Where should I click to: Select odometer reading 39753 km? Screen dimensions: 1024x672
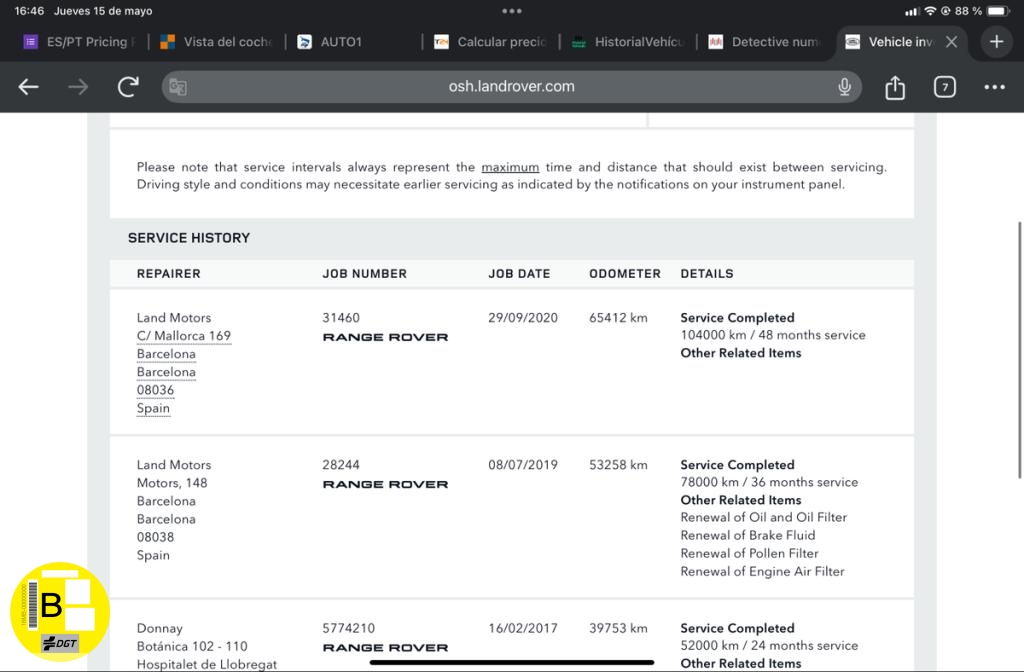[618, 628]
